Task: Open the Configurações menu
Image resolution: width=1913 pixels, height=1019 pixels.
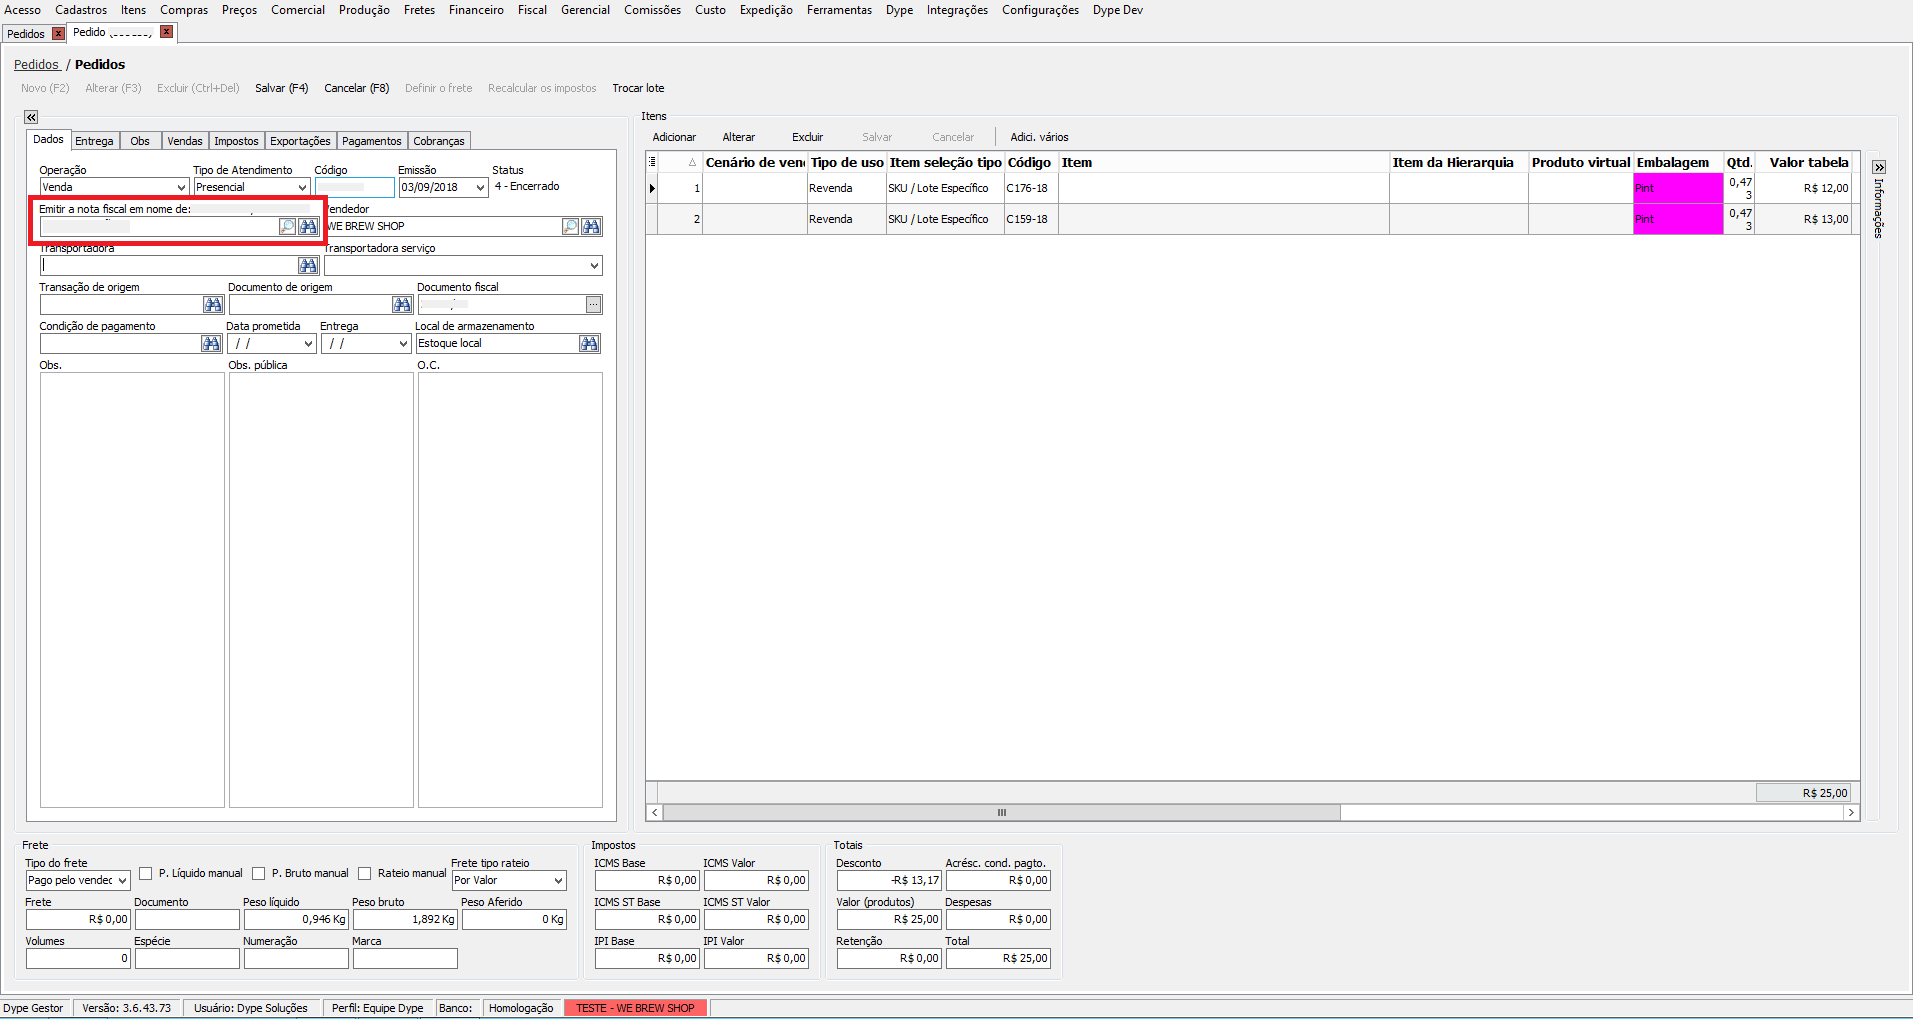Action: [x=1040, y=10]
